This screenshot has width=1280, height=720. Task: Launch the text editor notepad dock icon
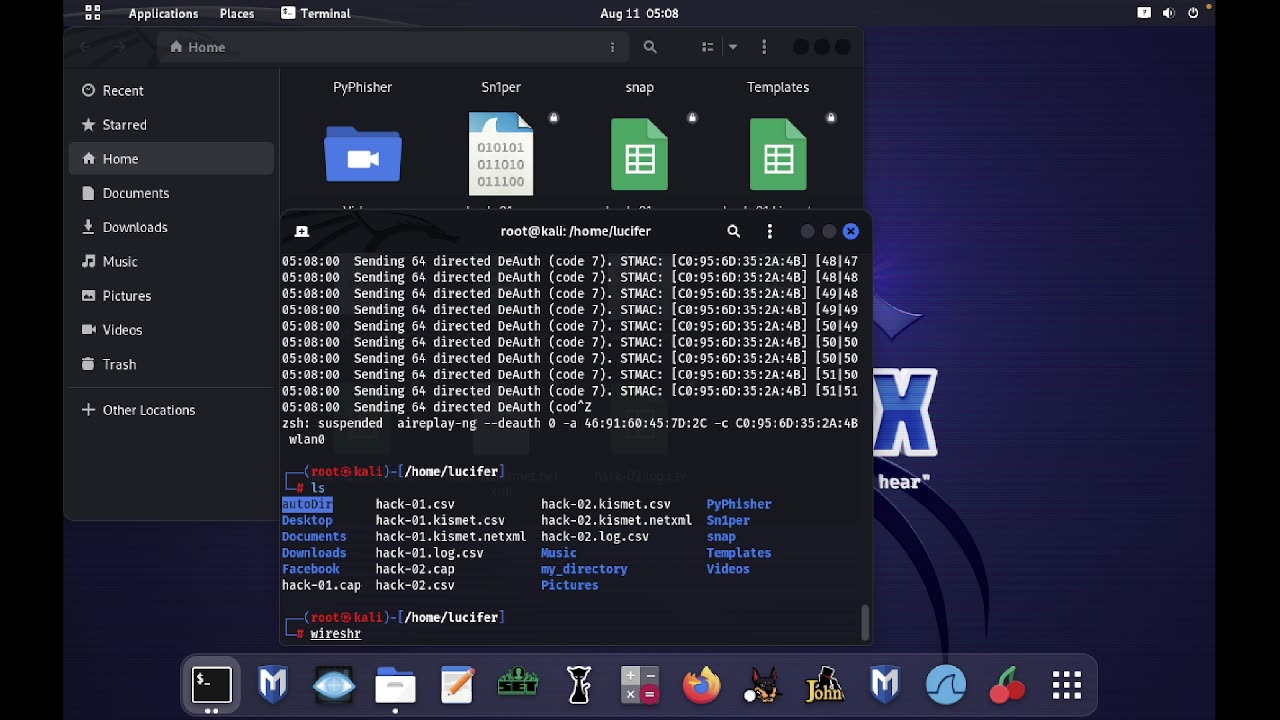[x=457, y=685]
